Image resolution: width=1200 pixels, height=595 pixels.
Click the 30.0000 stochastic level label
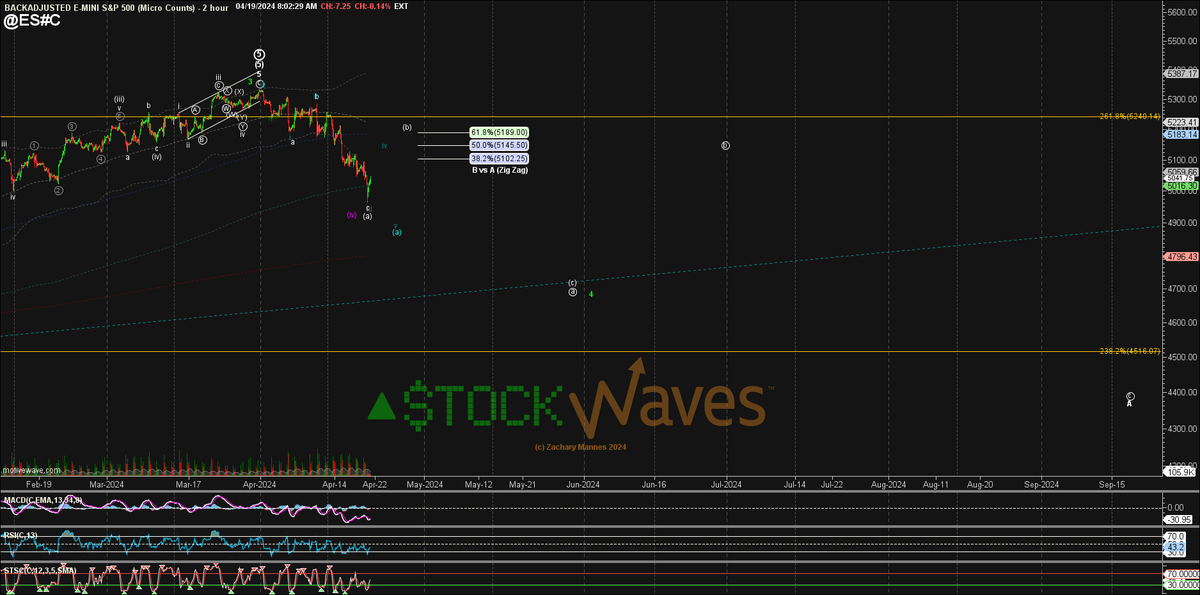[1181, 584]
